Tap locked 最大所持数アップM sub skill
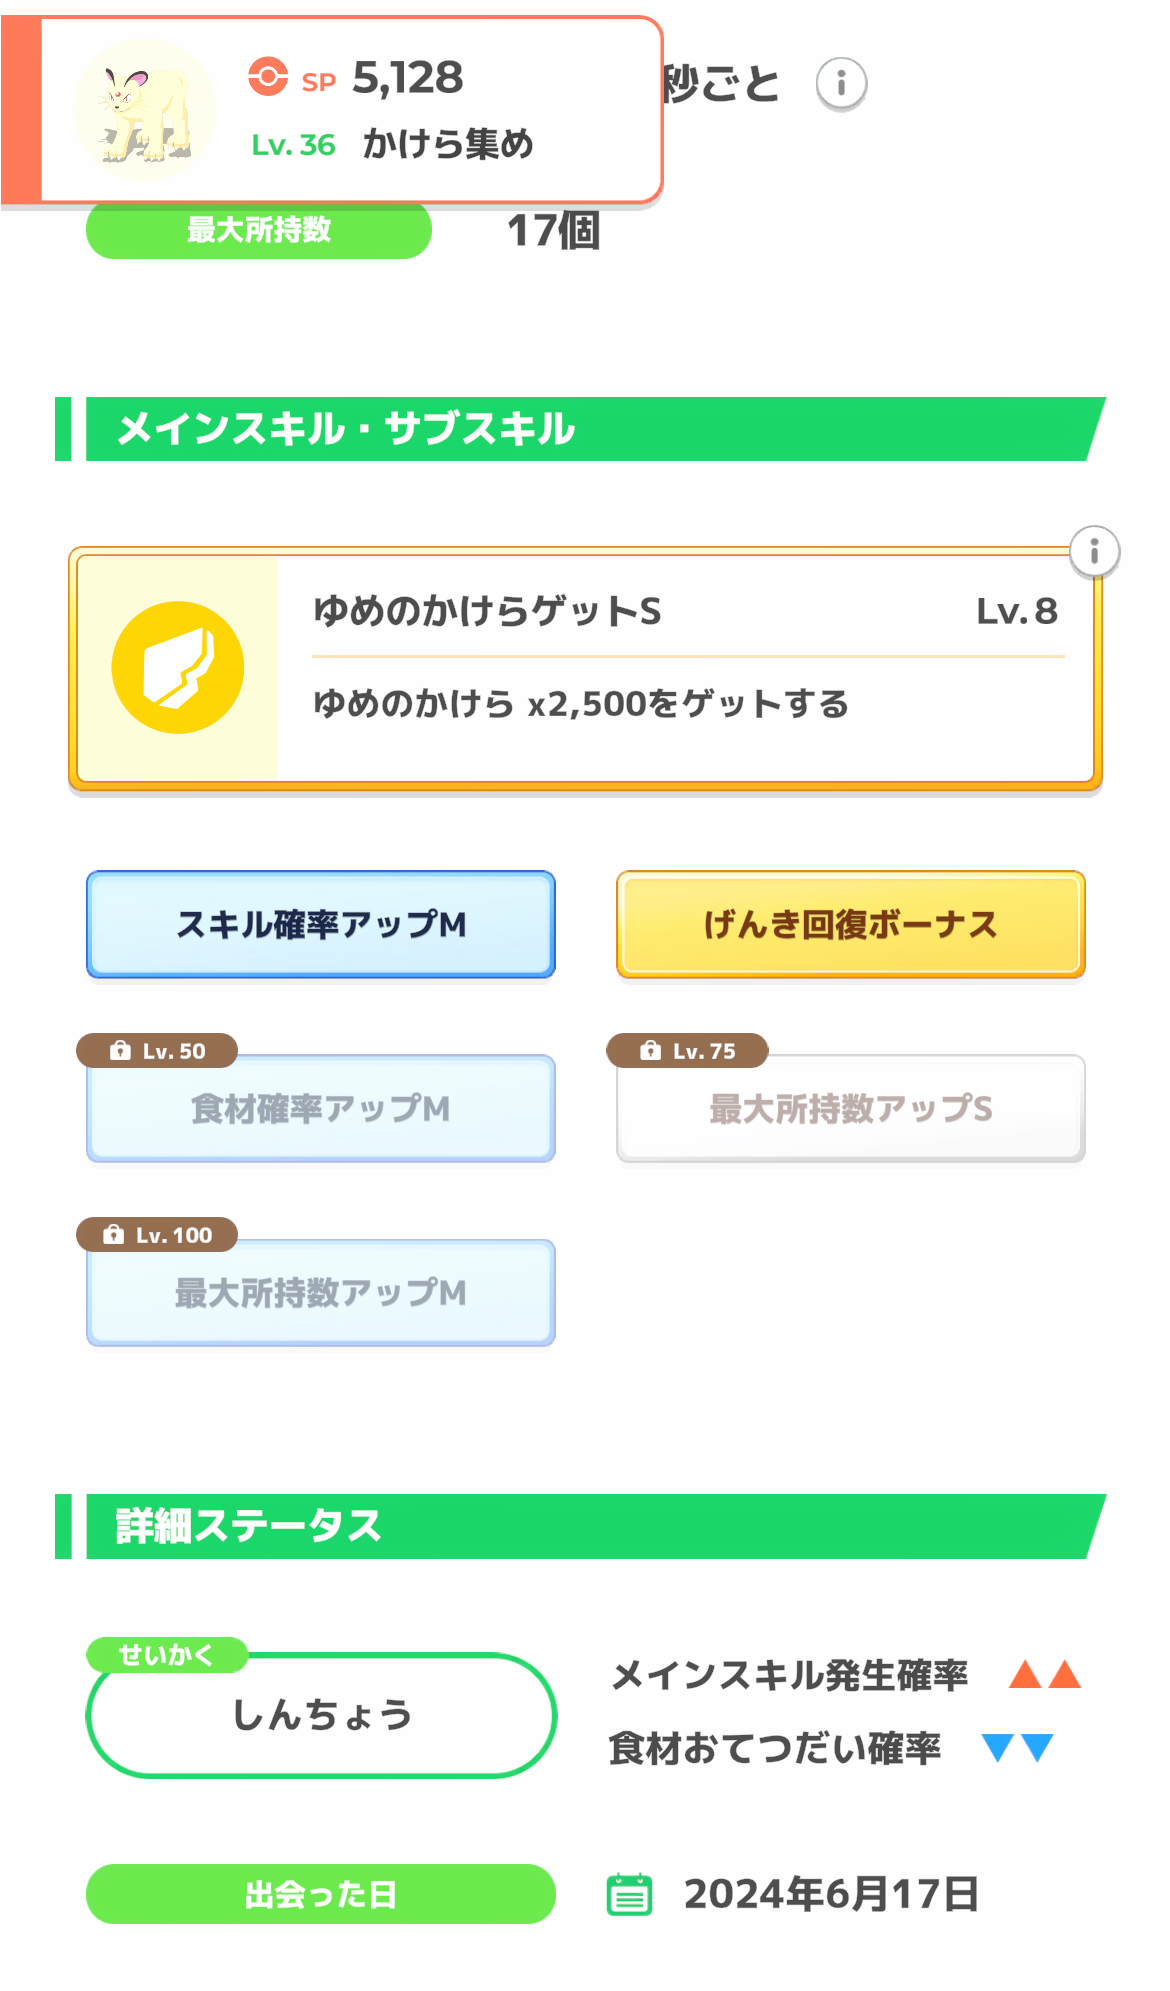The image size is (1170, 1991). [x=321, y=1293]
